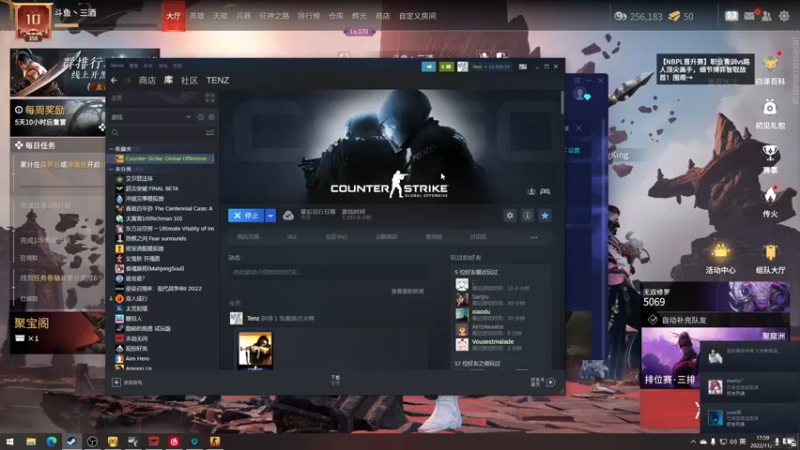Open the trading card thumbnail
Image resolution: width=800 pixels, height=450 pixels.
255,351
